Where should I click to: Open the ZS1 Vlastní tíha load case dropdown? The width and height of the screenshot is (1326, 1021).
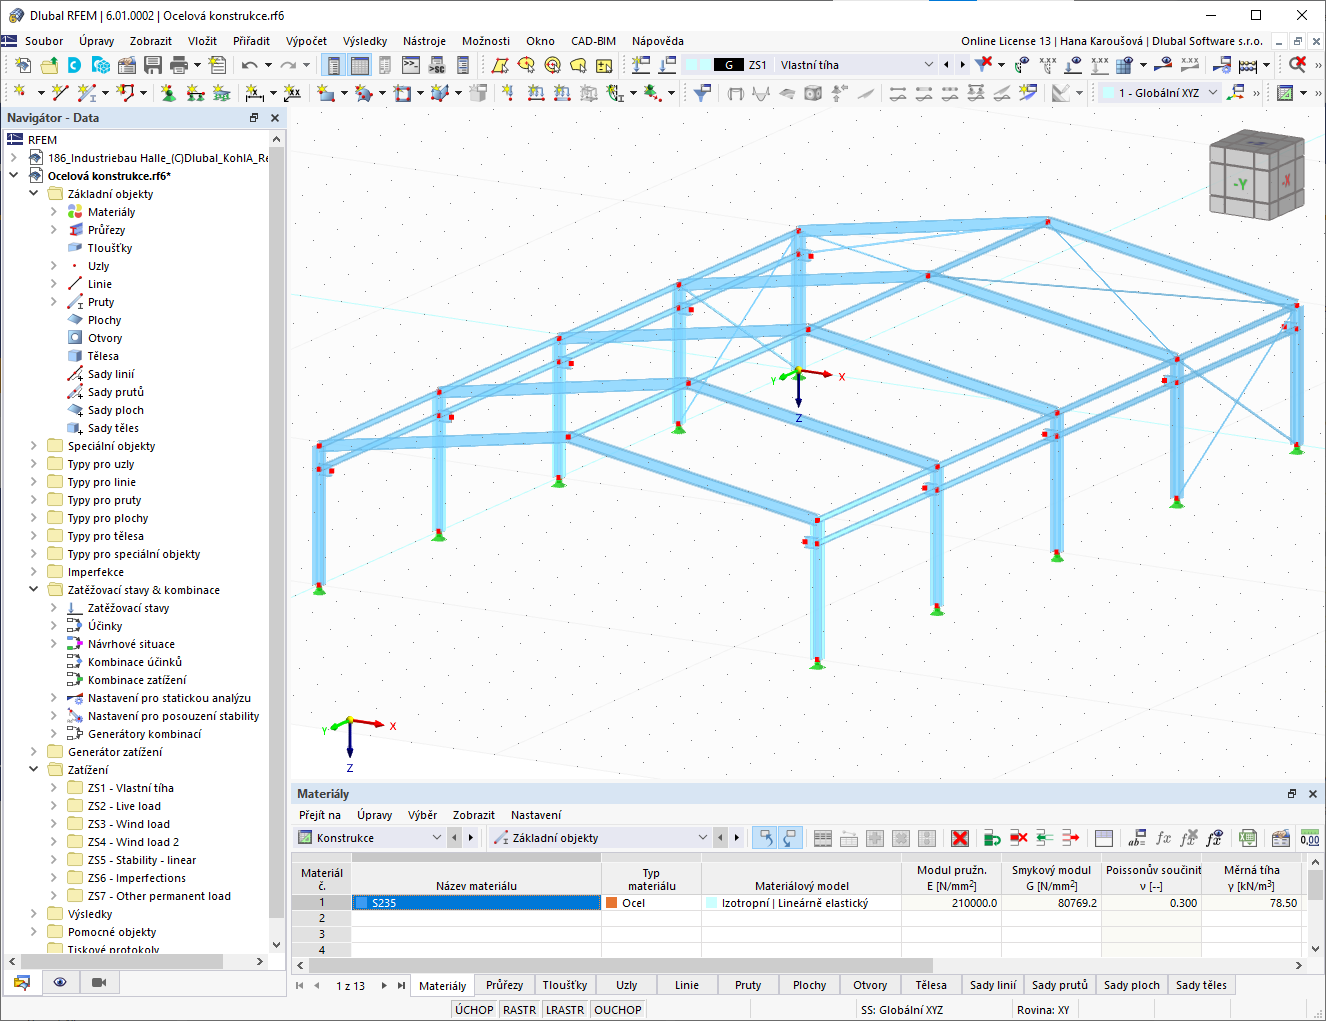pos(929,64)
